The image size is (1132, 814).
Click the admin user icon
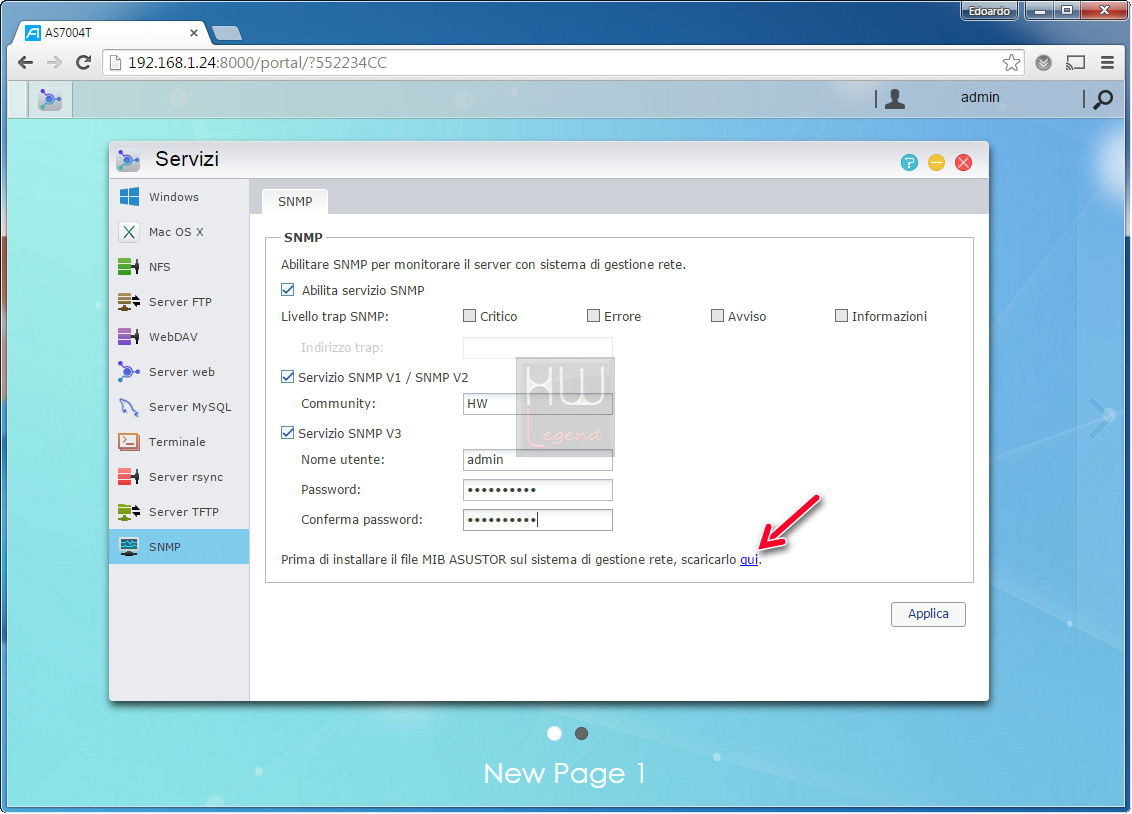tap(894, 98)
